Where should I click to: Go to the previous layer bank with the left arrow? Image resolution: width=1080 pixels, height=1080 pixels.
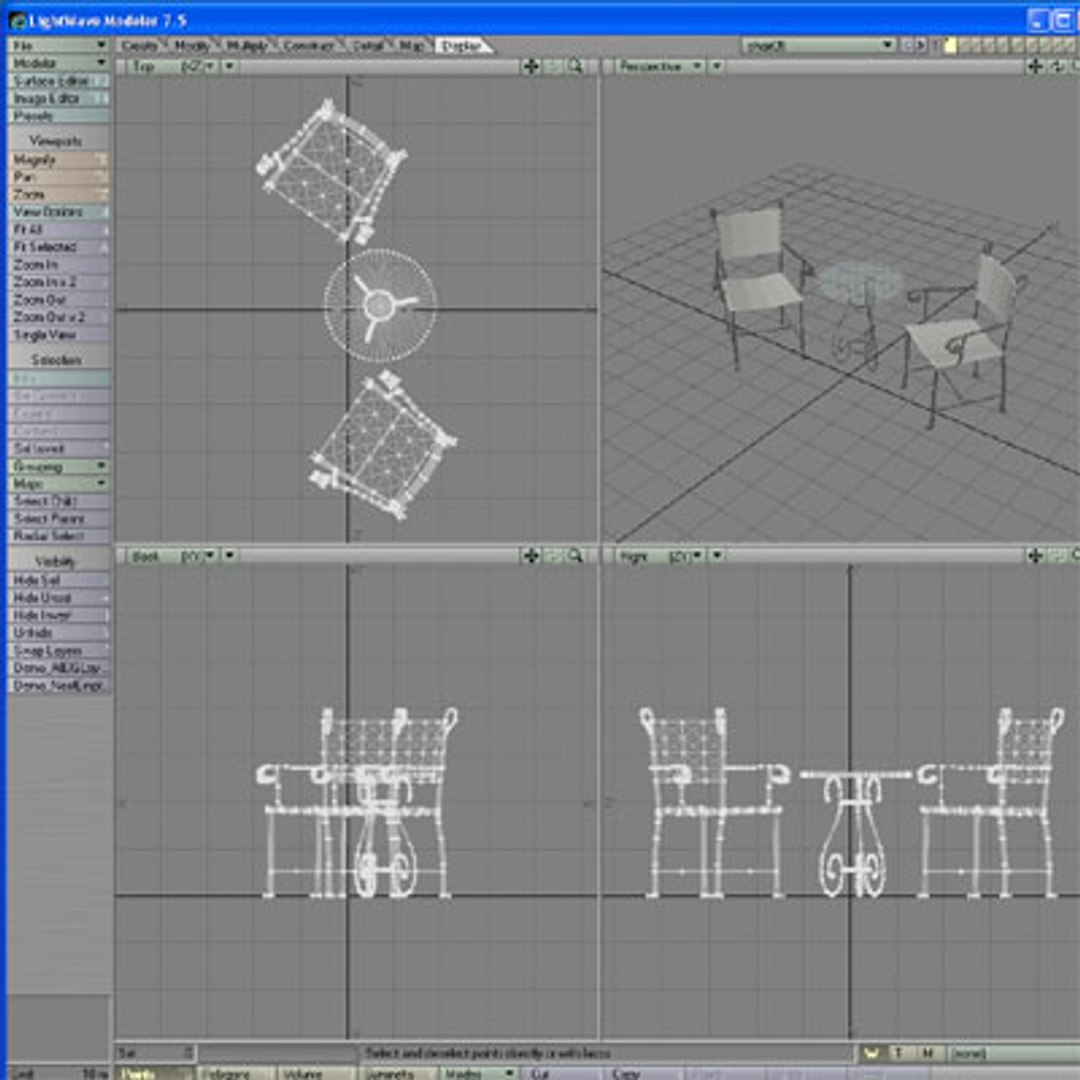click(x=907, y=45)
